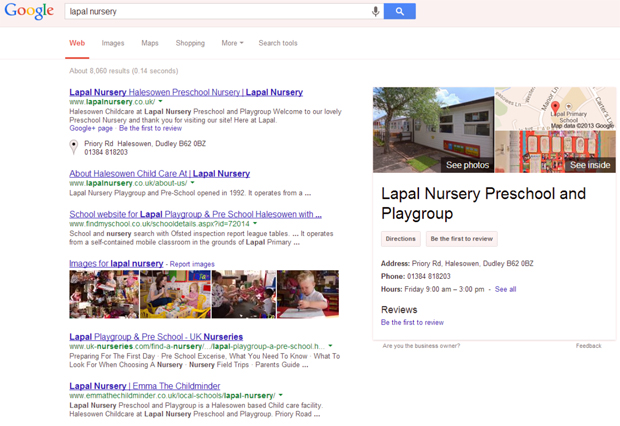This screenshot has width=620, height=426.
Task: Open Lapal Playgroup & Pre School - UK Nurseries
Action: pyautogui.click(x=156, y=337)
